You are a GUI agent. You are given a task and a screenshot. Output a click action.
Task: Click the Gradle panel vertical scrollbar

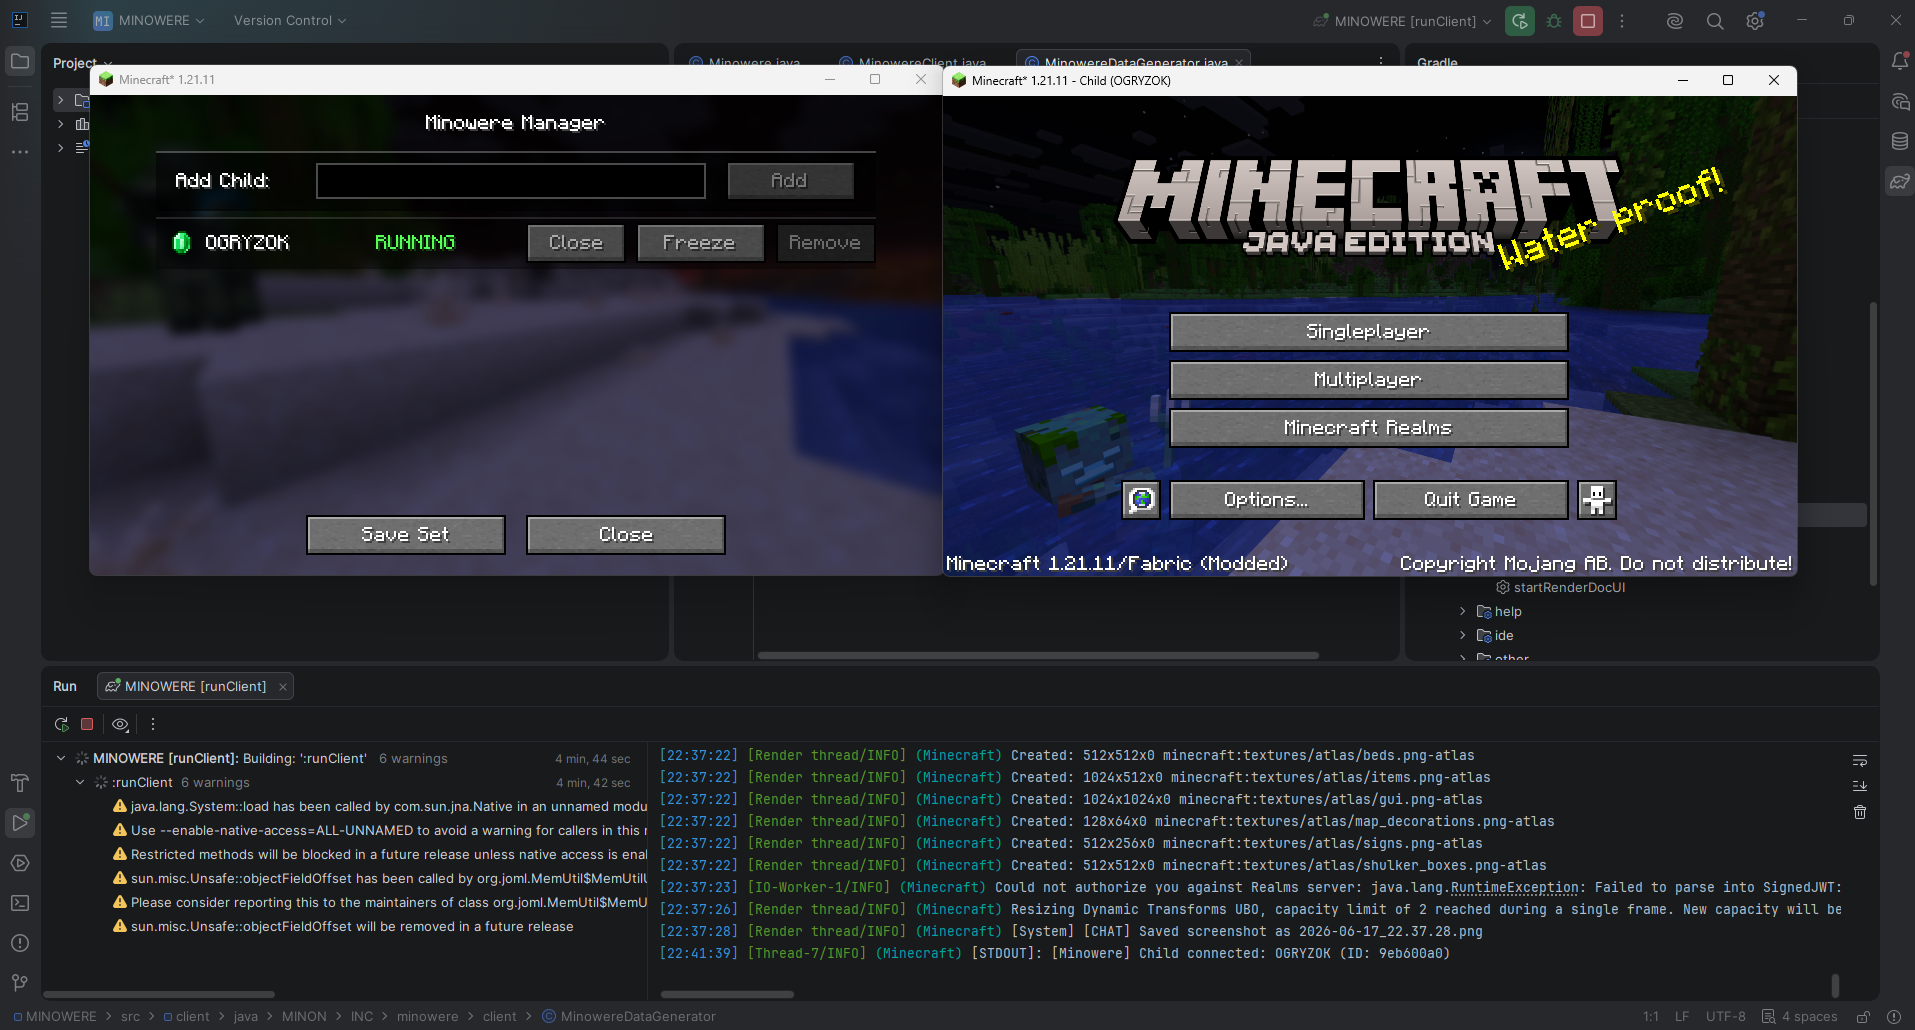[x=1873, y=443]
